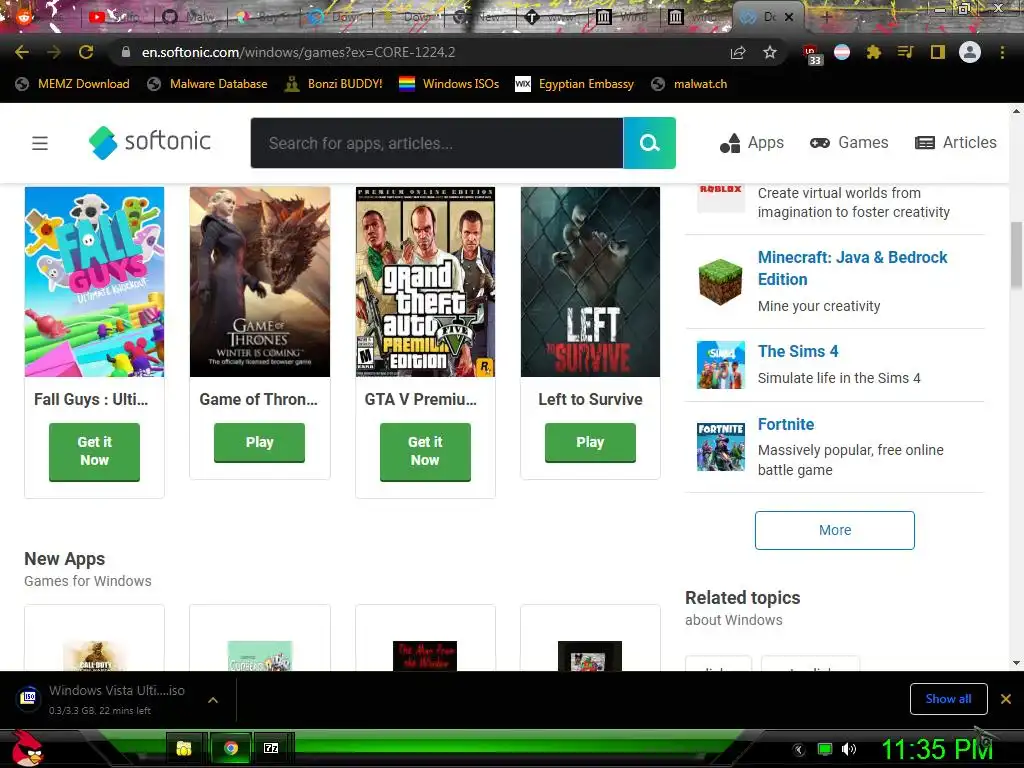Click the 11:35 PM taskbar clock
This screenshot has height=768, width=1024.
point(937,750)
